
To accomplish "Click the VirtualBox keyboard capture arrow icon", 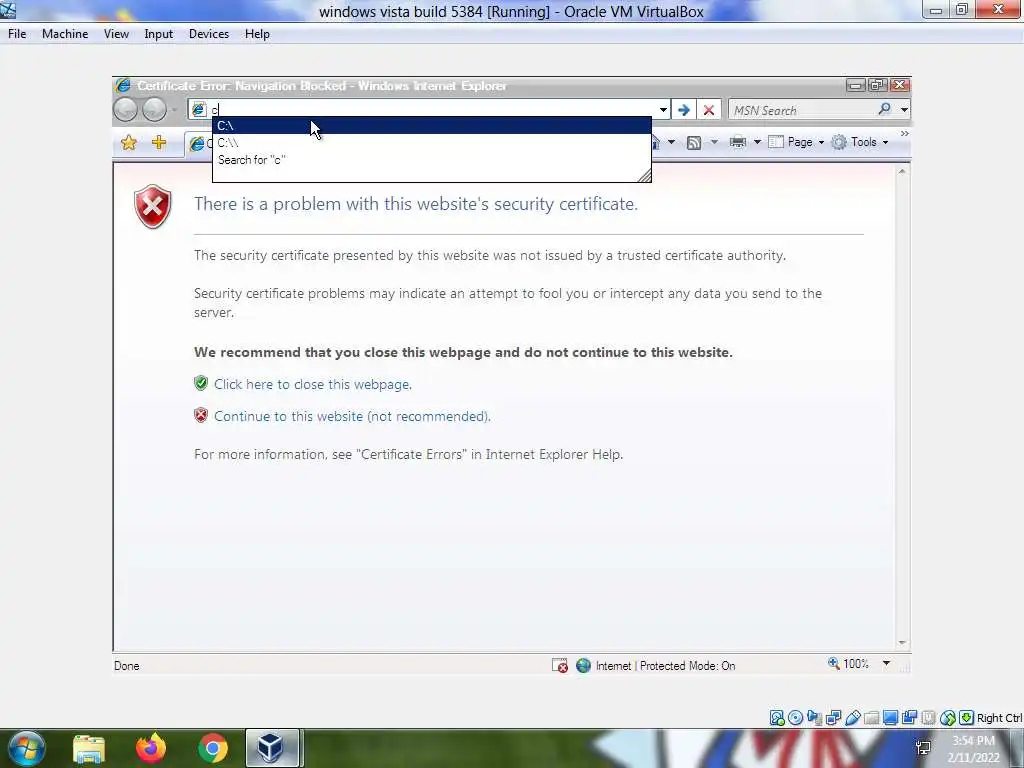I will pos(967,718).
